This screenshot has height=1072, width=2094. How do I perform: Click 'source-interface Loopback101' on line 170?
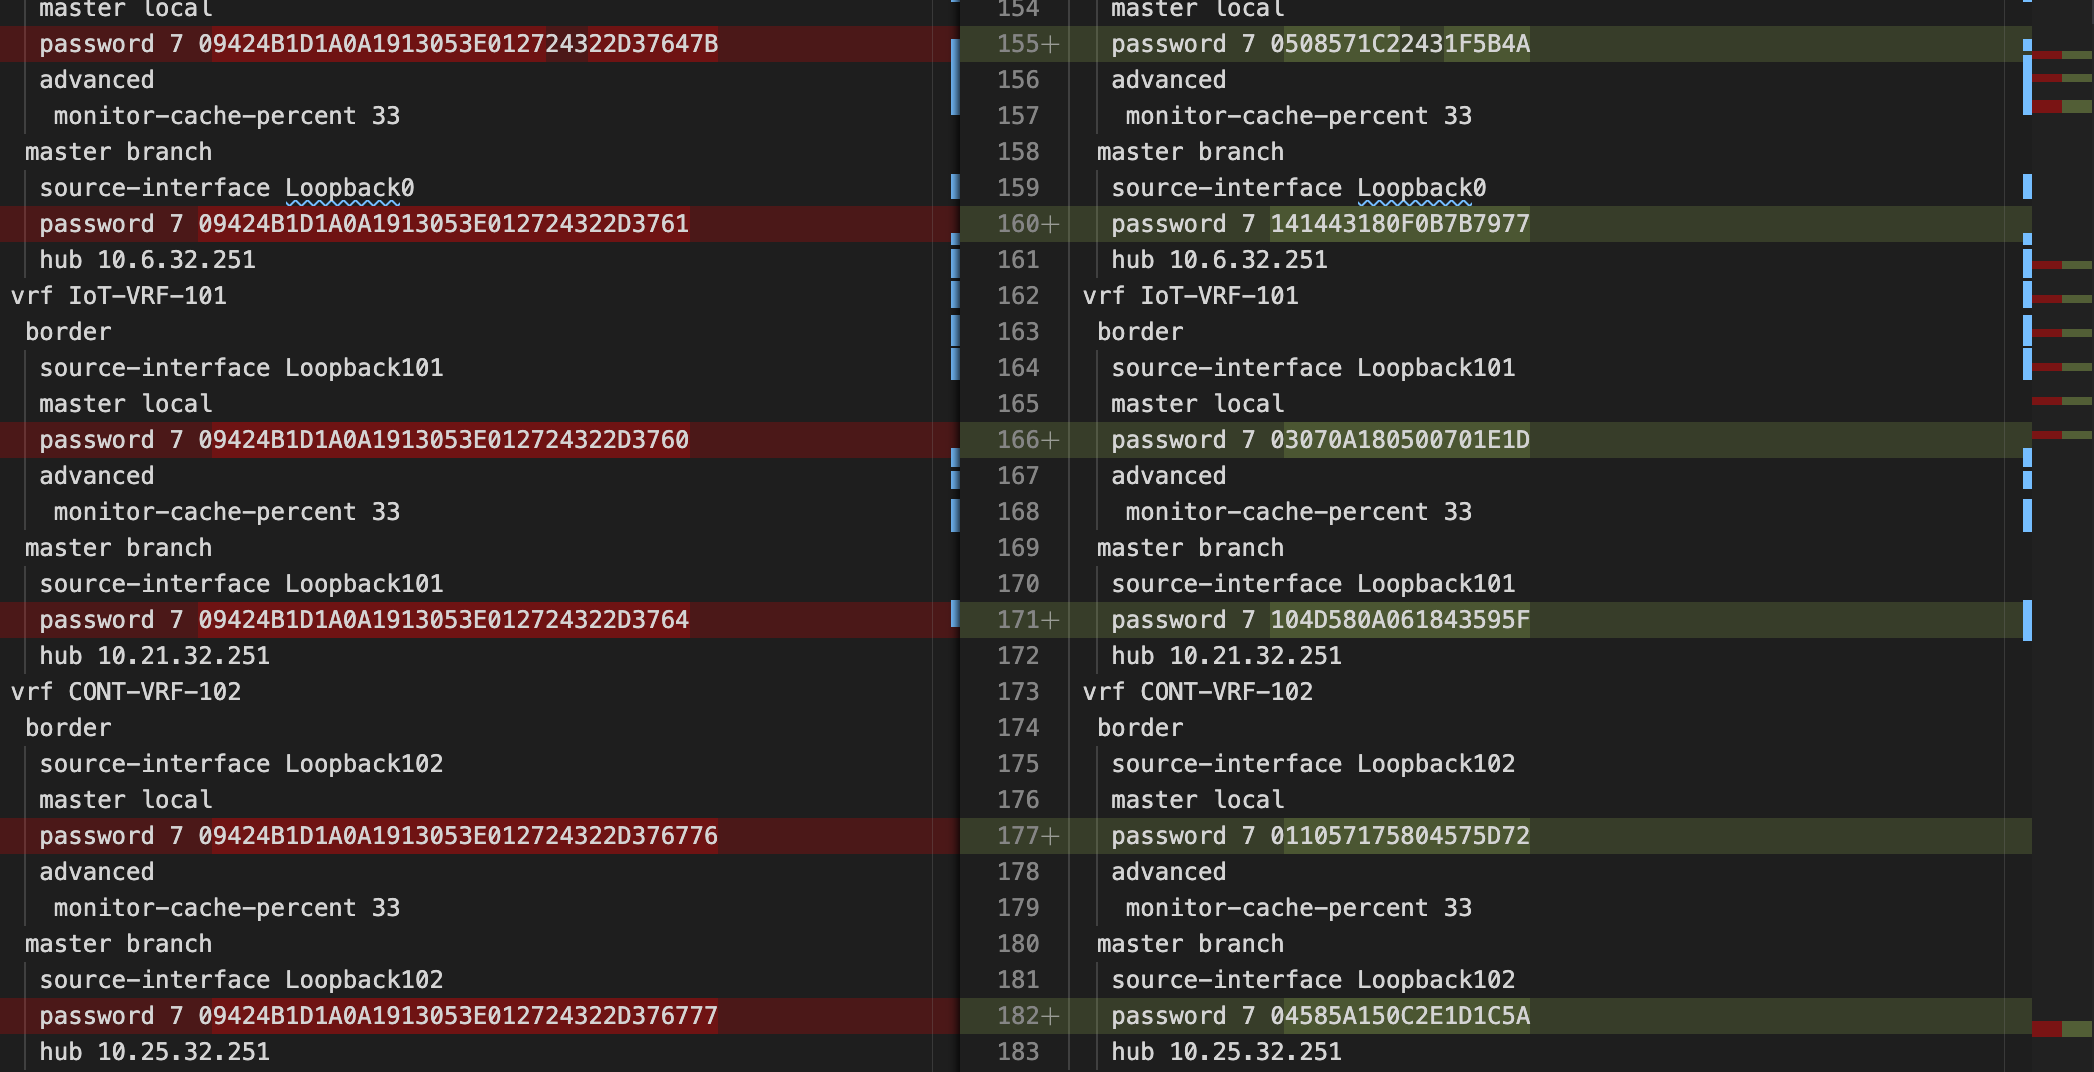click(x=1313, y=584)
